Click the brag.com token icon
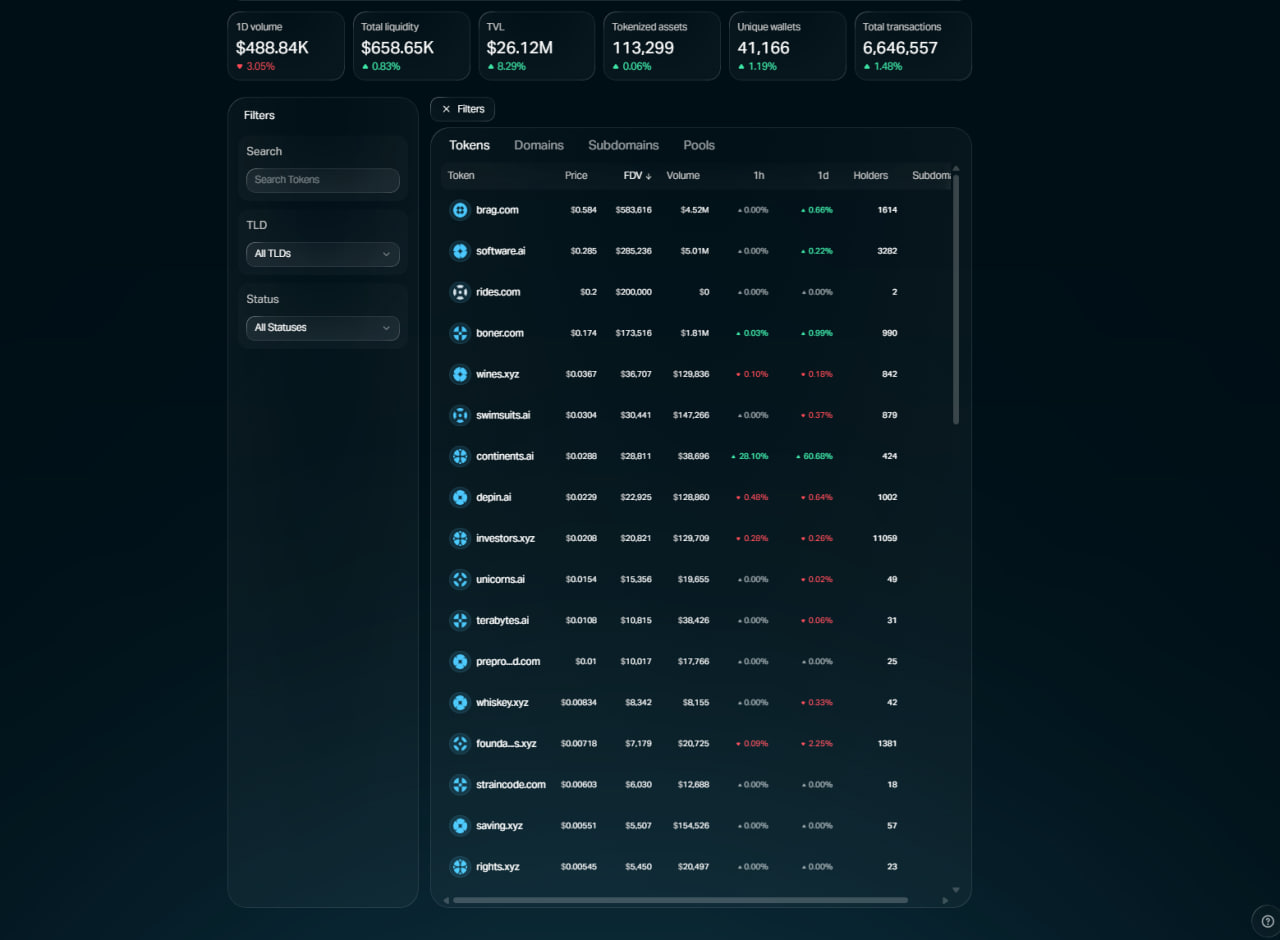This screenshot has height=940, width=1280. coord(460,210)
